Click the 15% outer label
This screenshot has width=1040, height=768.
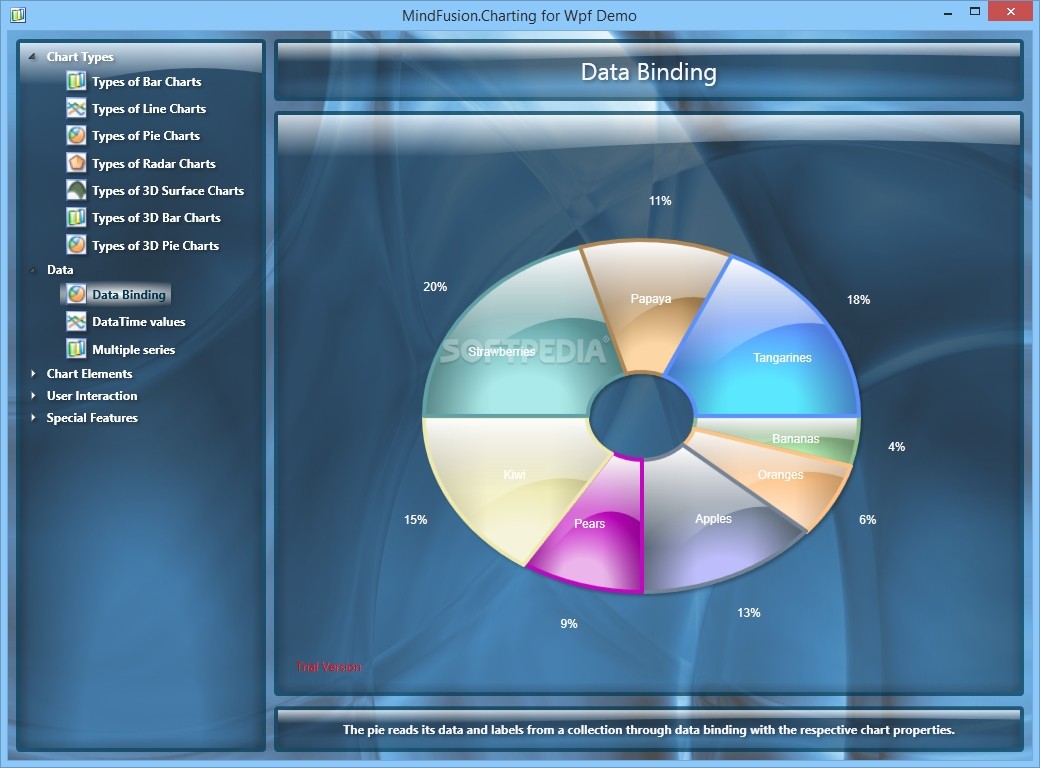click(416, 520)
